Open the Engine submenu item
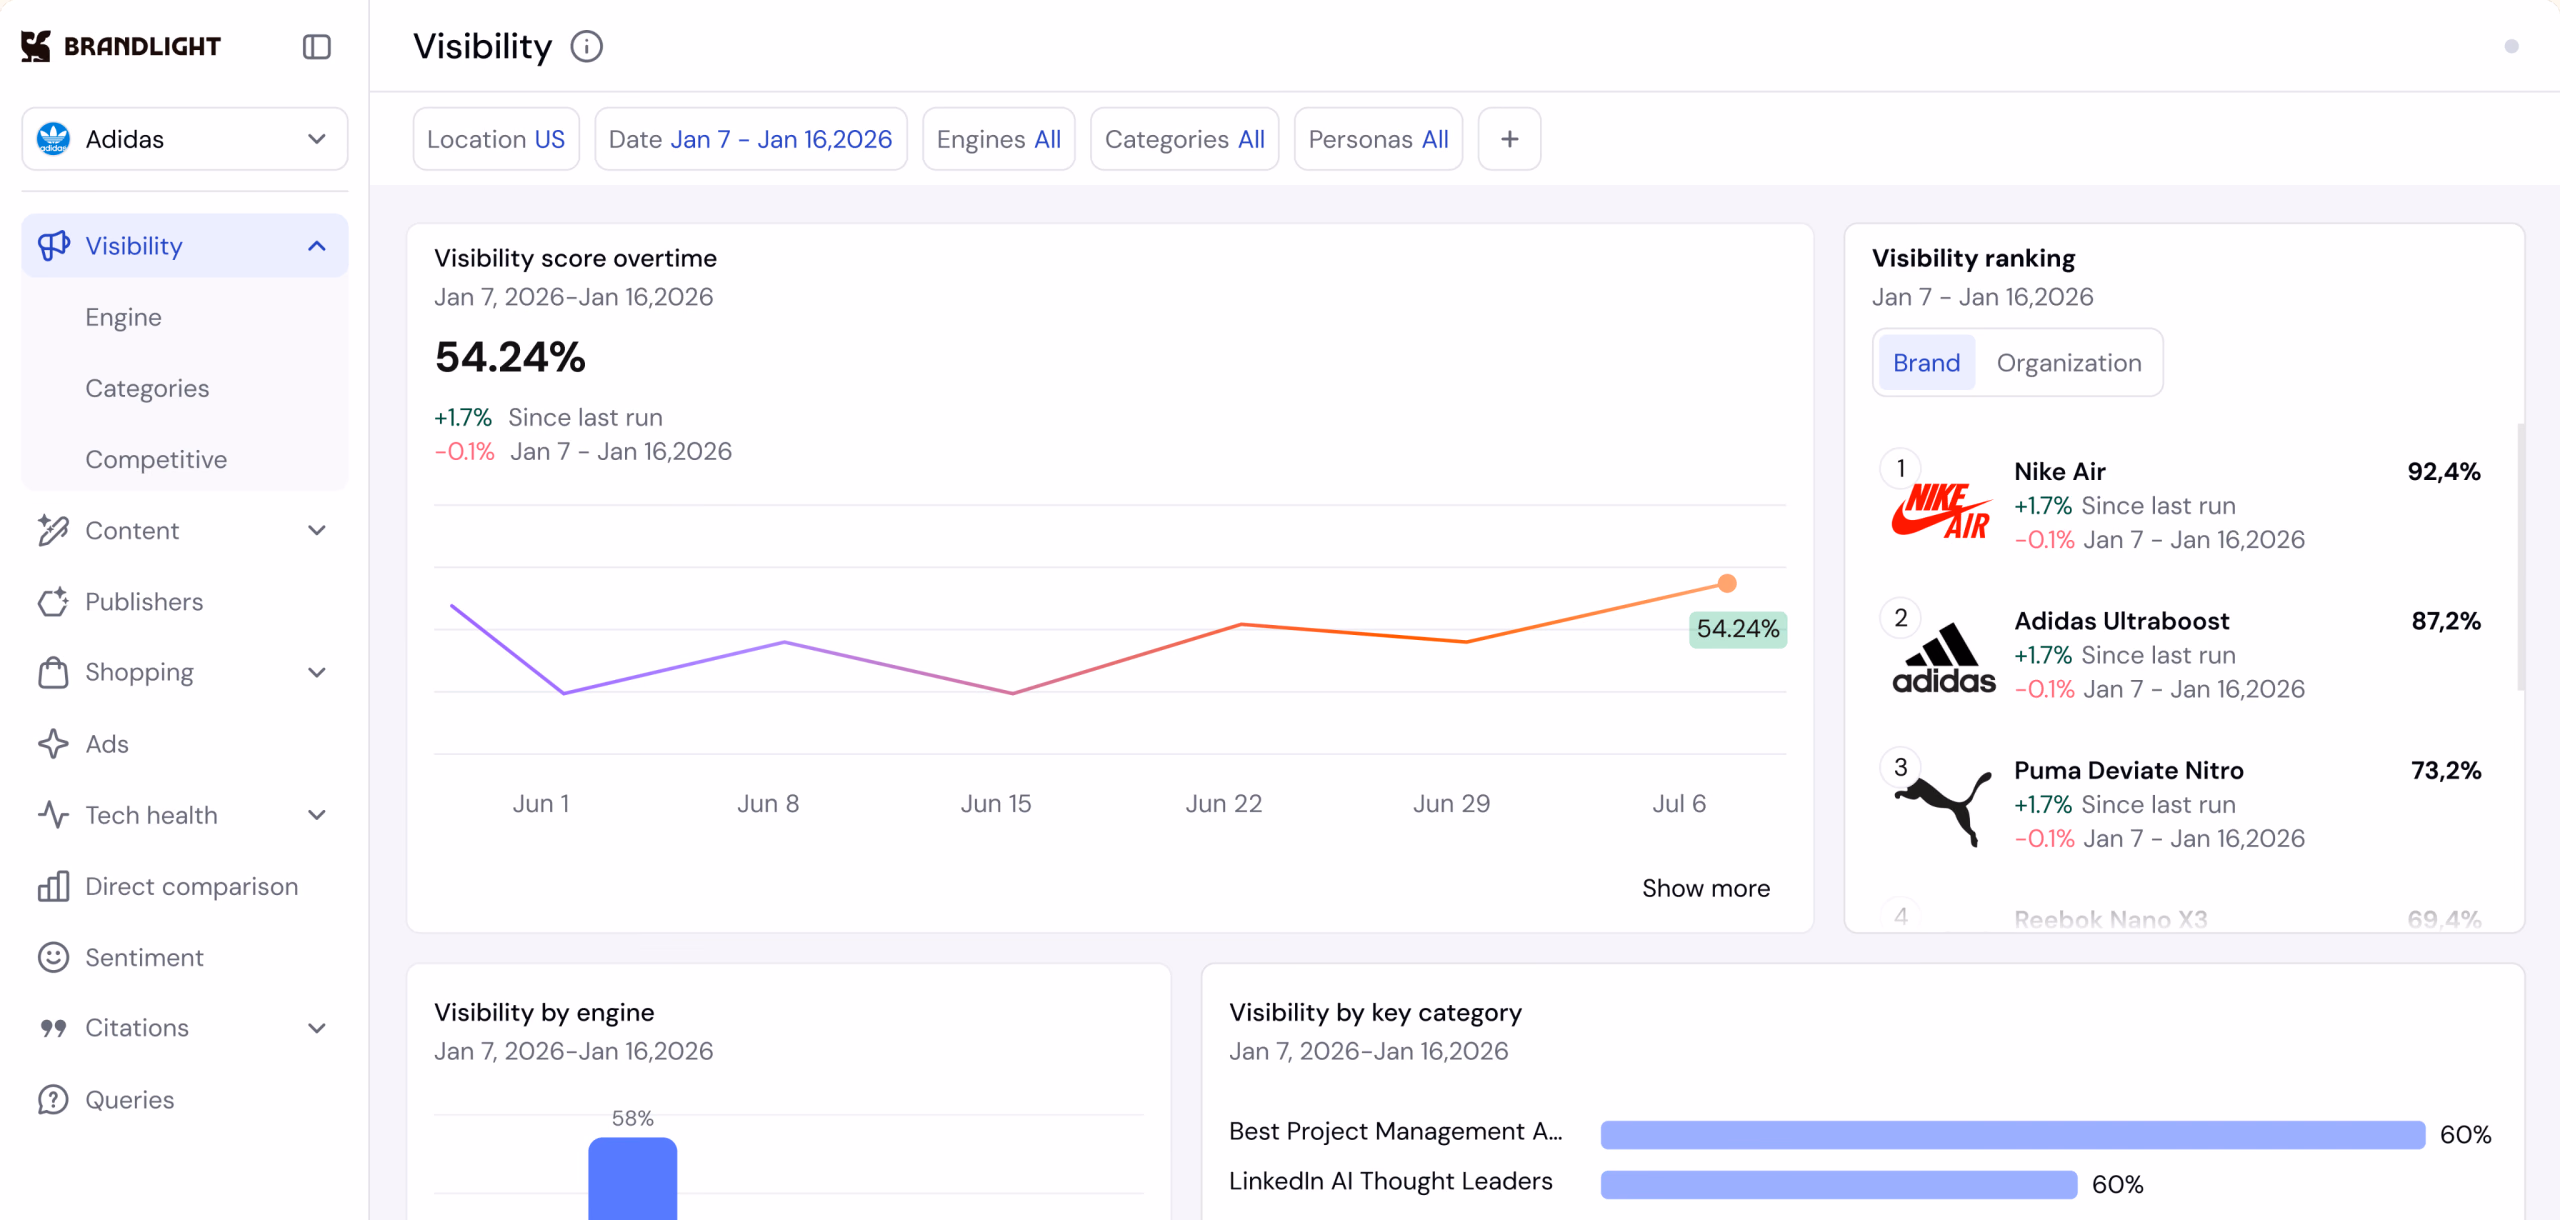Viewport: 2560px width, 1220px height. pyautogui.click(x=123, y=317)
